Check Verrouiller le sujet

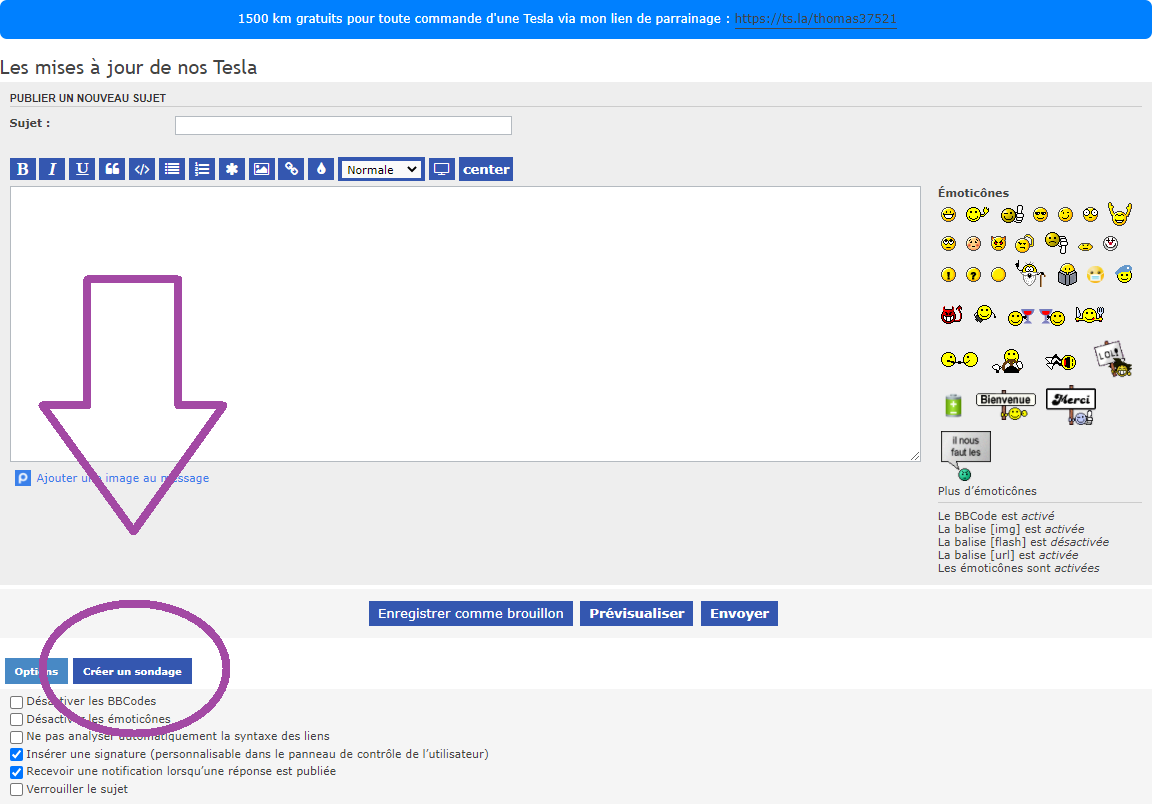click(x=16, y=789)
